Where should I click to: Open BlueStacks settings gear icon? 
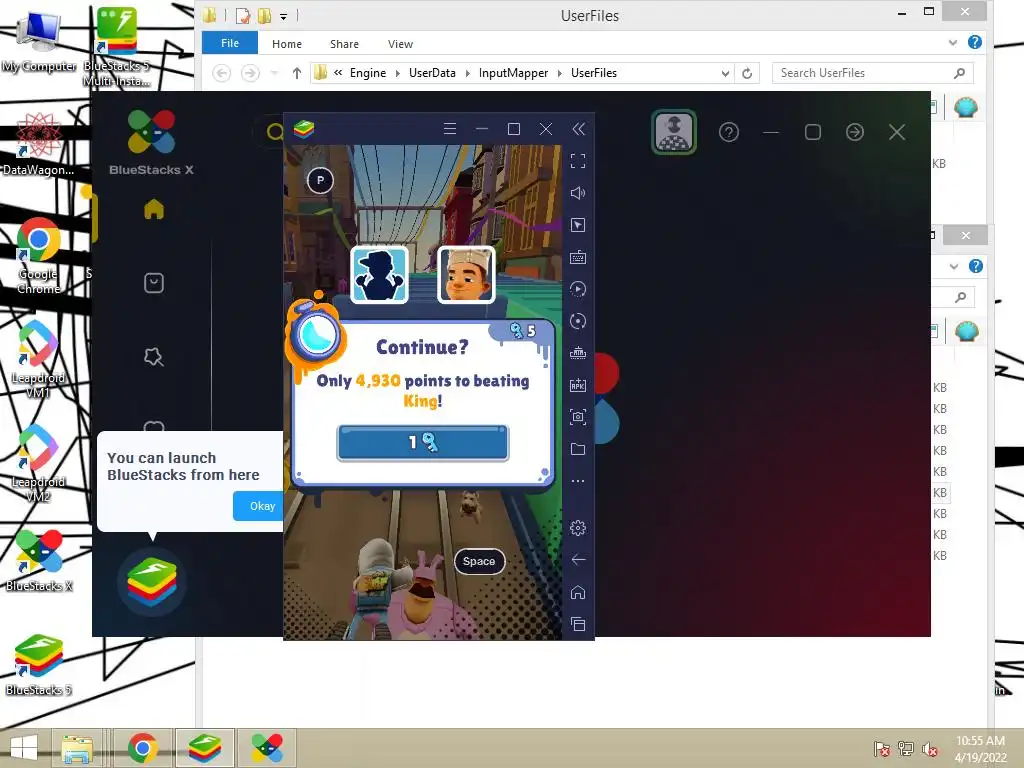[x=578, y=528]
